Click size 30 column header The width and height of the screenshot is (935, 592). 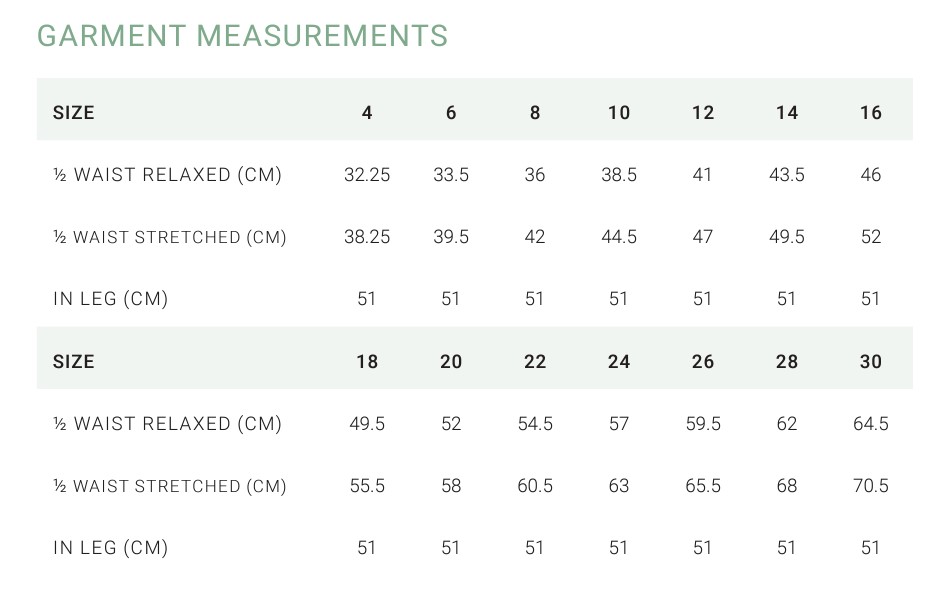871,362
